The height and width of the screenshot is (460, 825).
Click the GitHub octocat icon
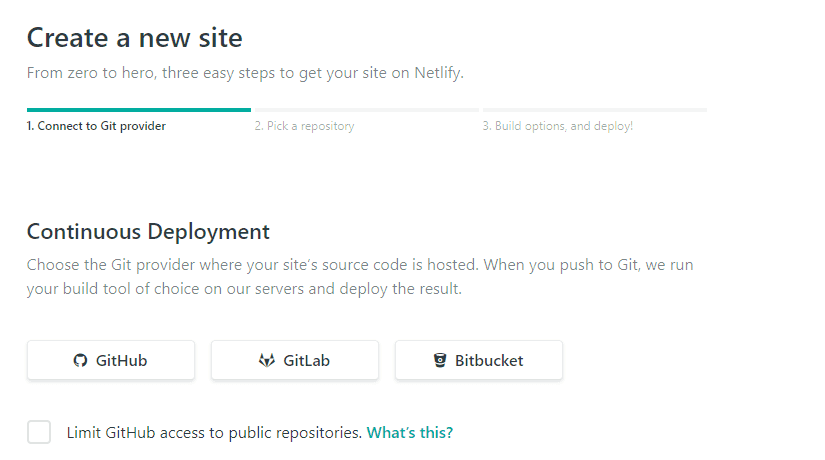80,361
